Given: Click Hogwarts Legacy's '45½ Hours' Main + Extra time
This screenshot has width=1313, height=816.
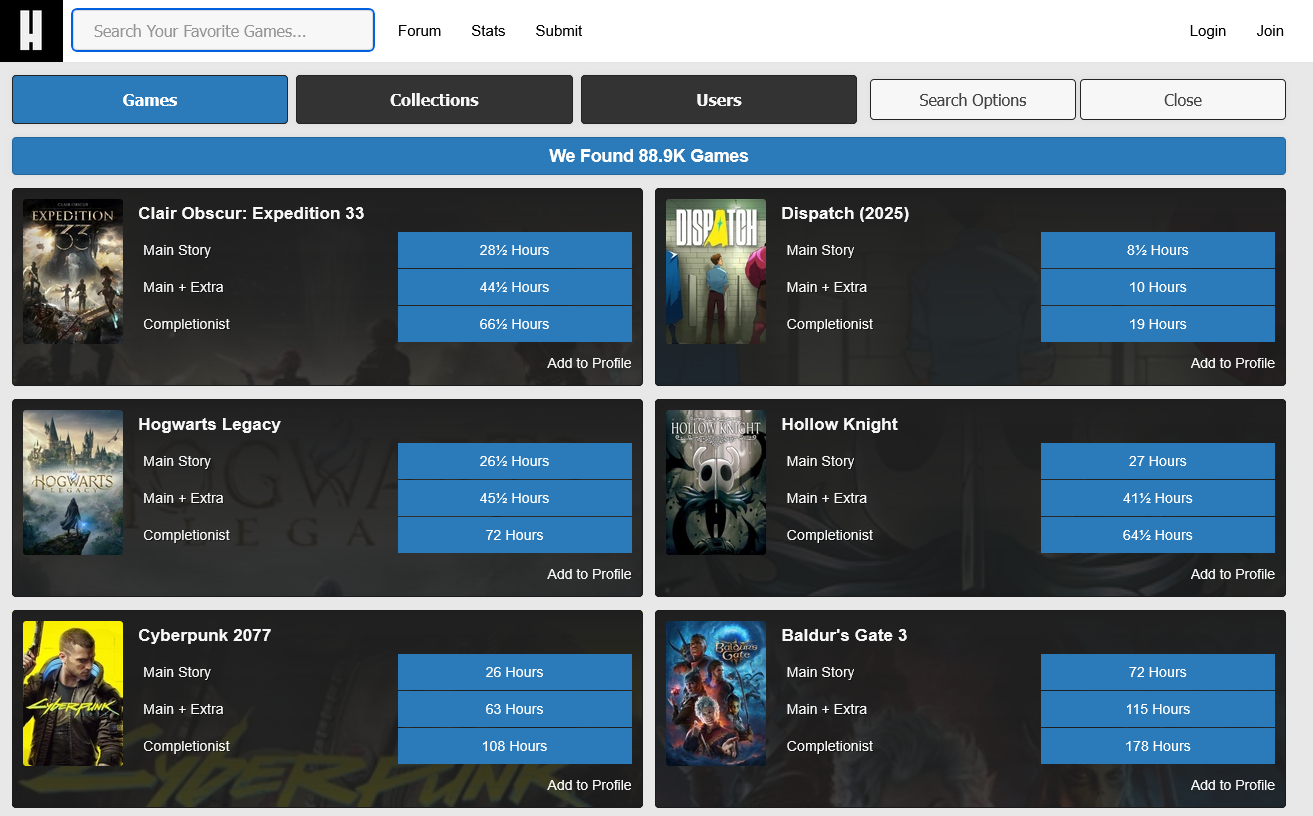Looking at the screenshot, I should (515, 498).
